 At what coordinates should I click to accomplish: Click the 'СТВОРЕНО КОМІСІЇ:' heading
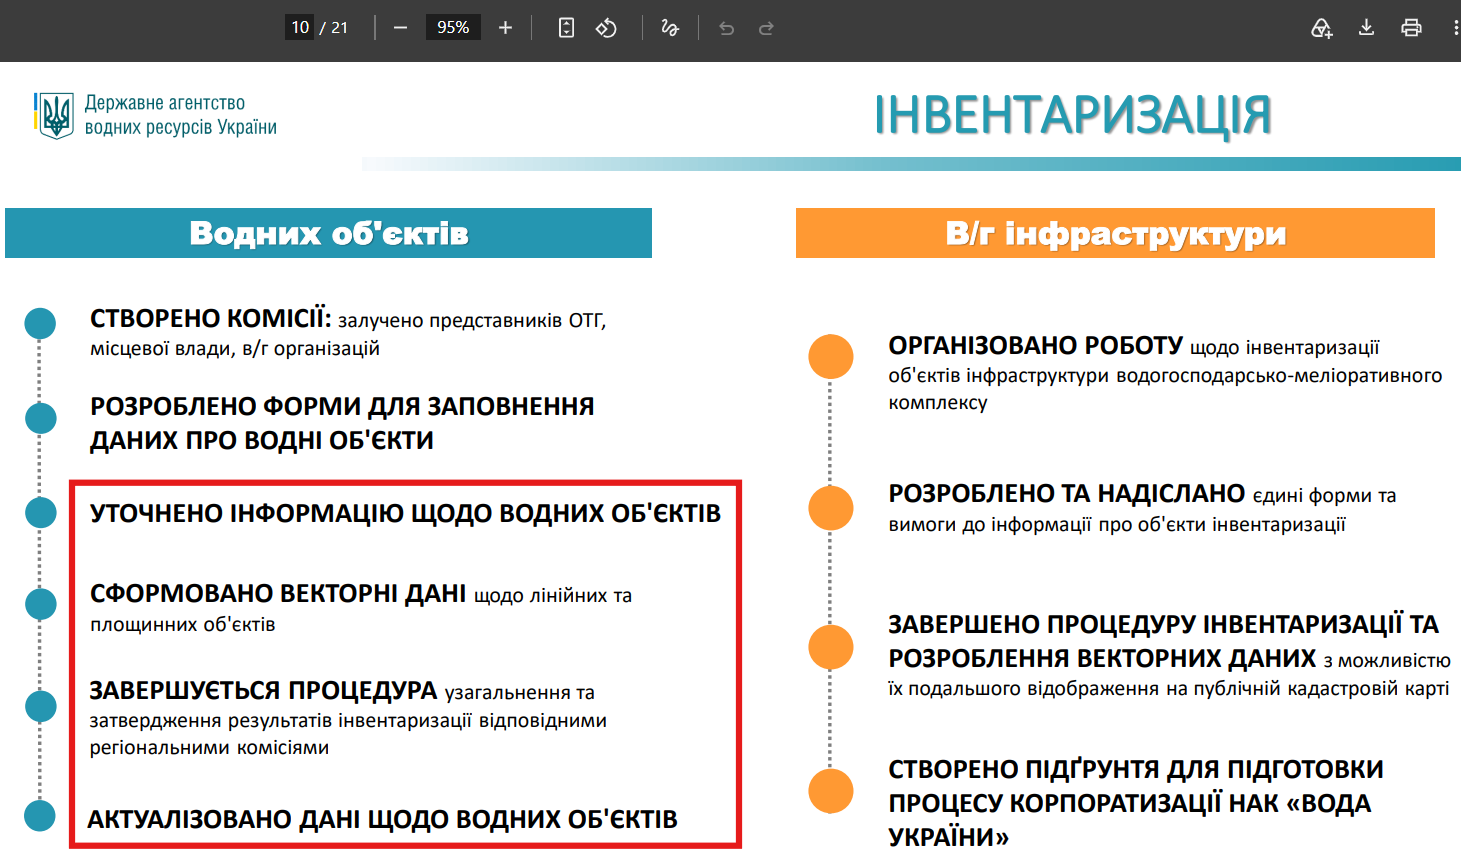pyautogui.click(x=210, y=319)
